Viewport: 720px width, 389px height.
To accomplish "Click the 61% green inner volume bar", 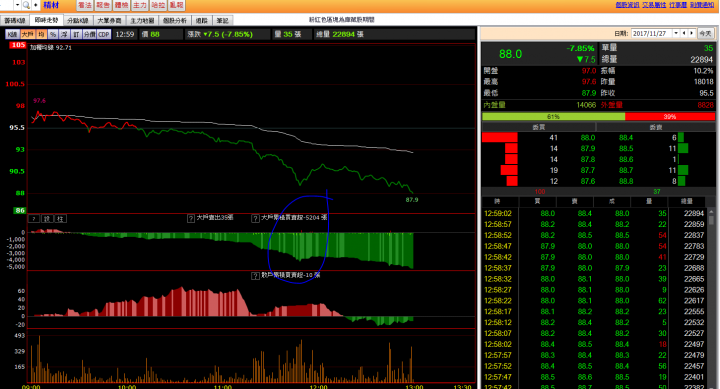I will [x=553, y=117].
